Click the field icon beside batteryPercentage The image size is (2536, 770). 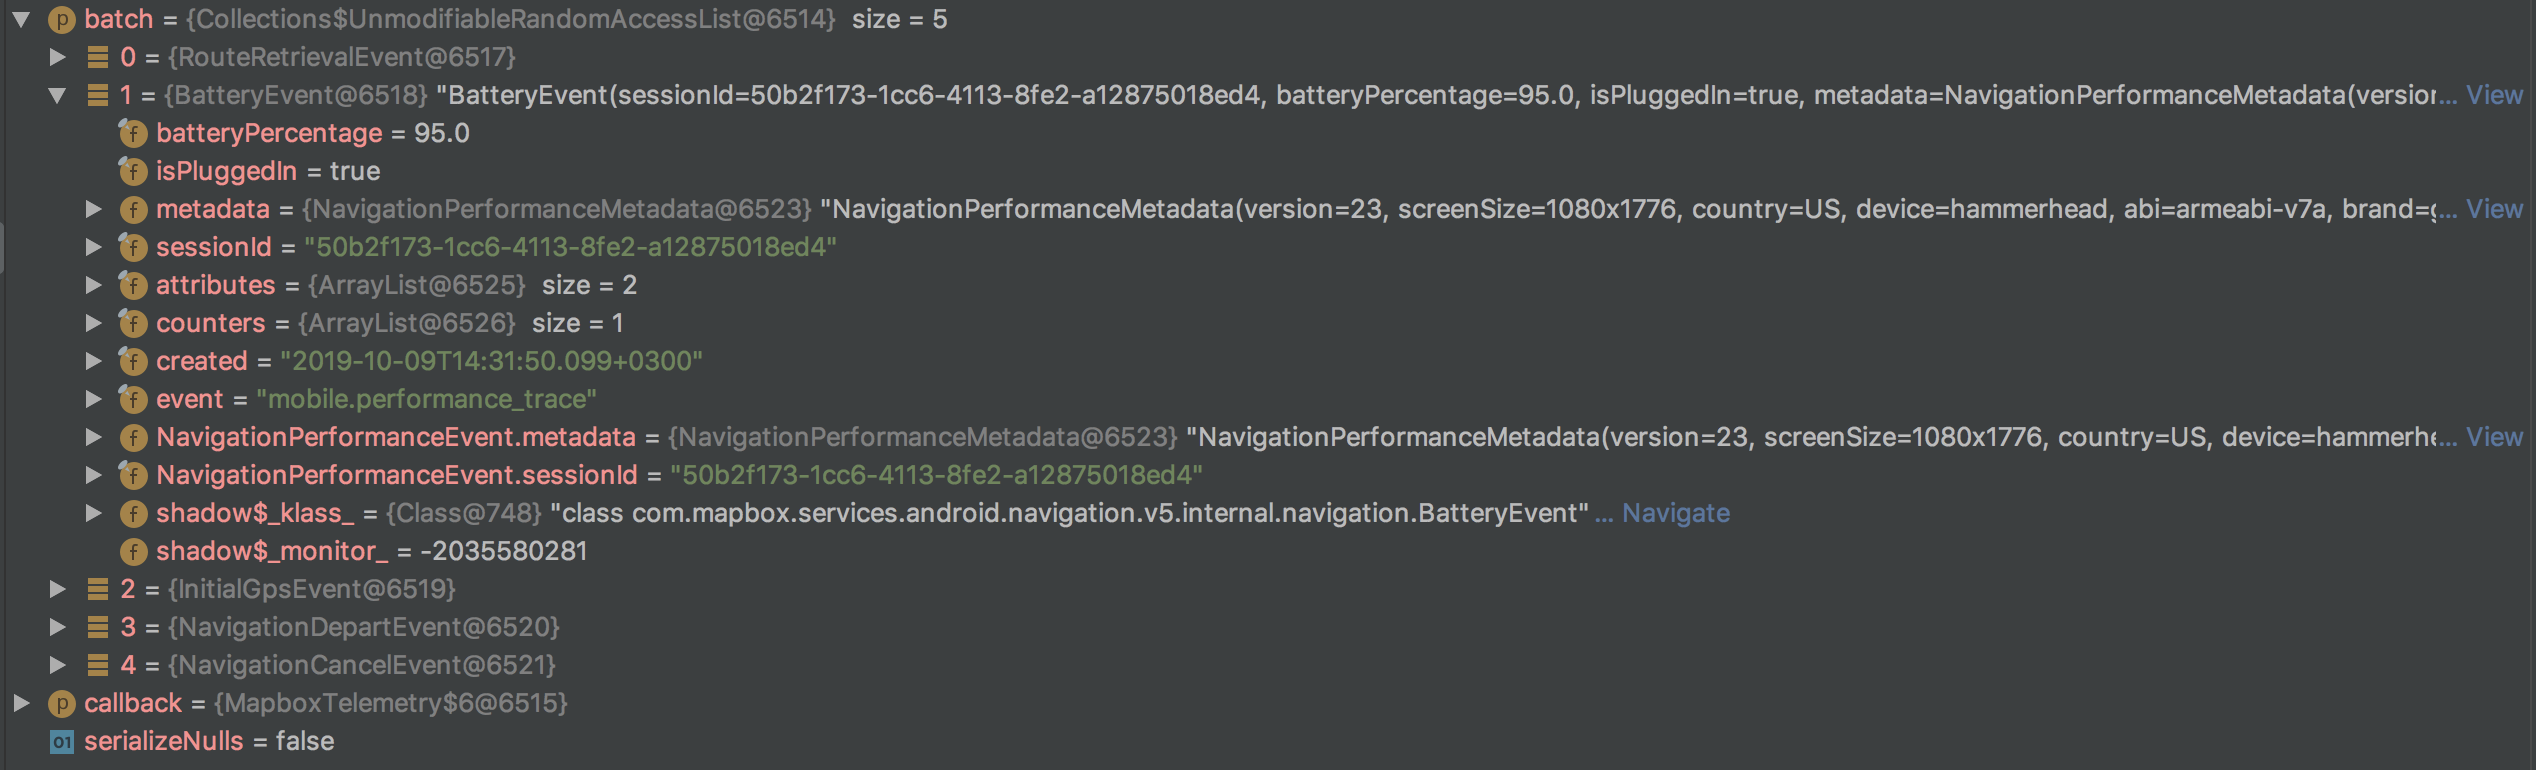(x=133, y=133)
